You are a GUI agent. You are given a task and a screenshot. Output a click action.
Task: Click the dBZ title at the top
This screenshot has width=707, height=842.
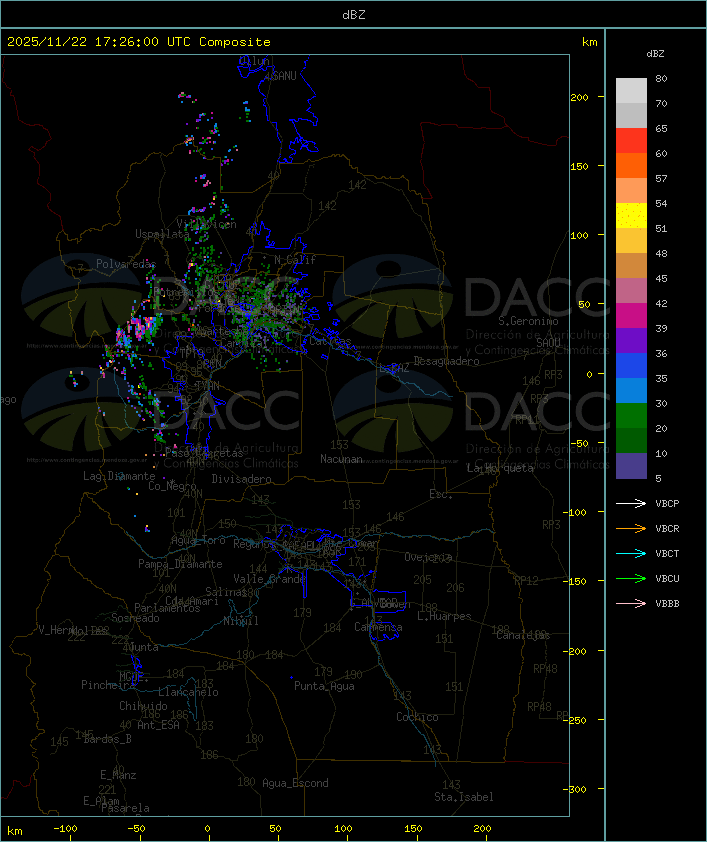[x=354, y=15]
